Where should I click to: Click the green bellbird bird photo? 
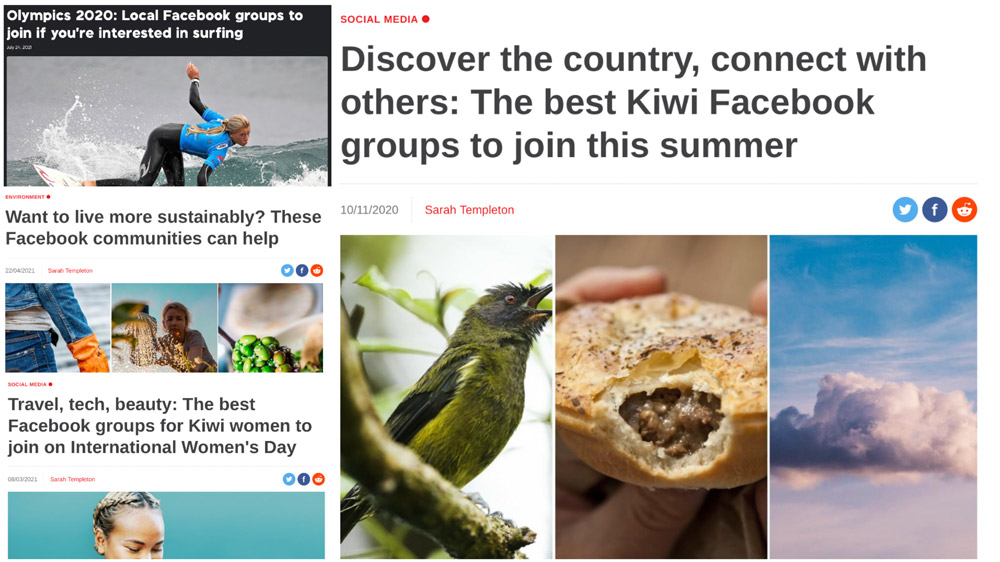446,397
